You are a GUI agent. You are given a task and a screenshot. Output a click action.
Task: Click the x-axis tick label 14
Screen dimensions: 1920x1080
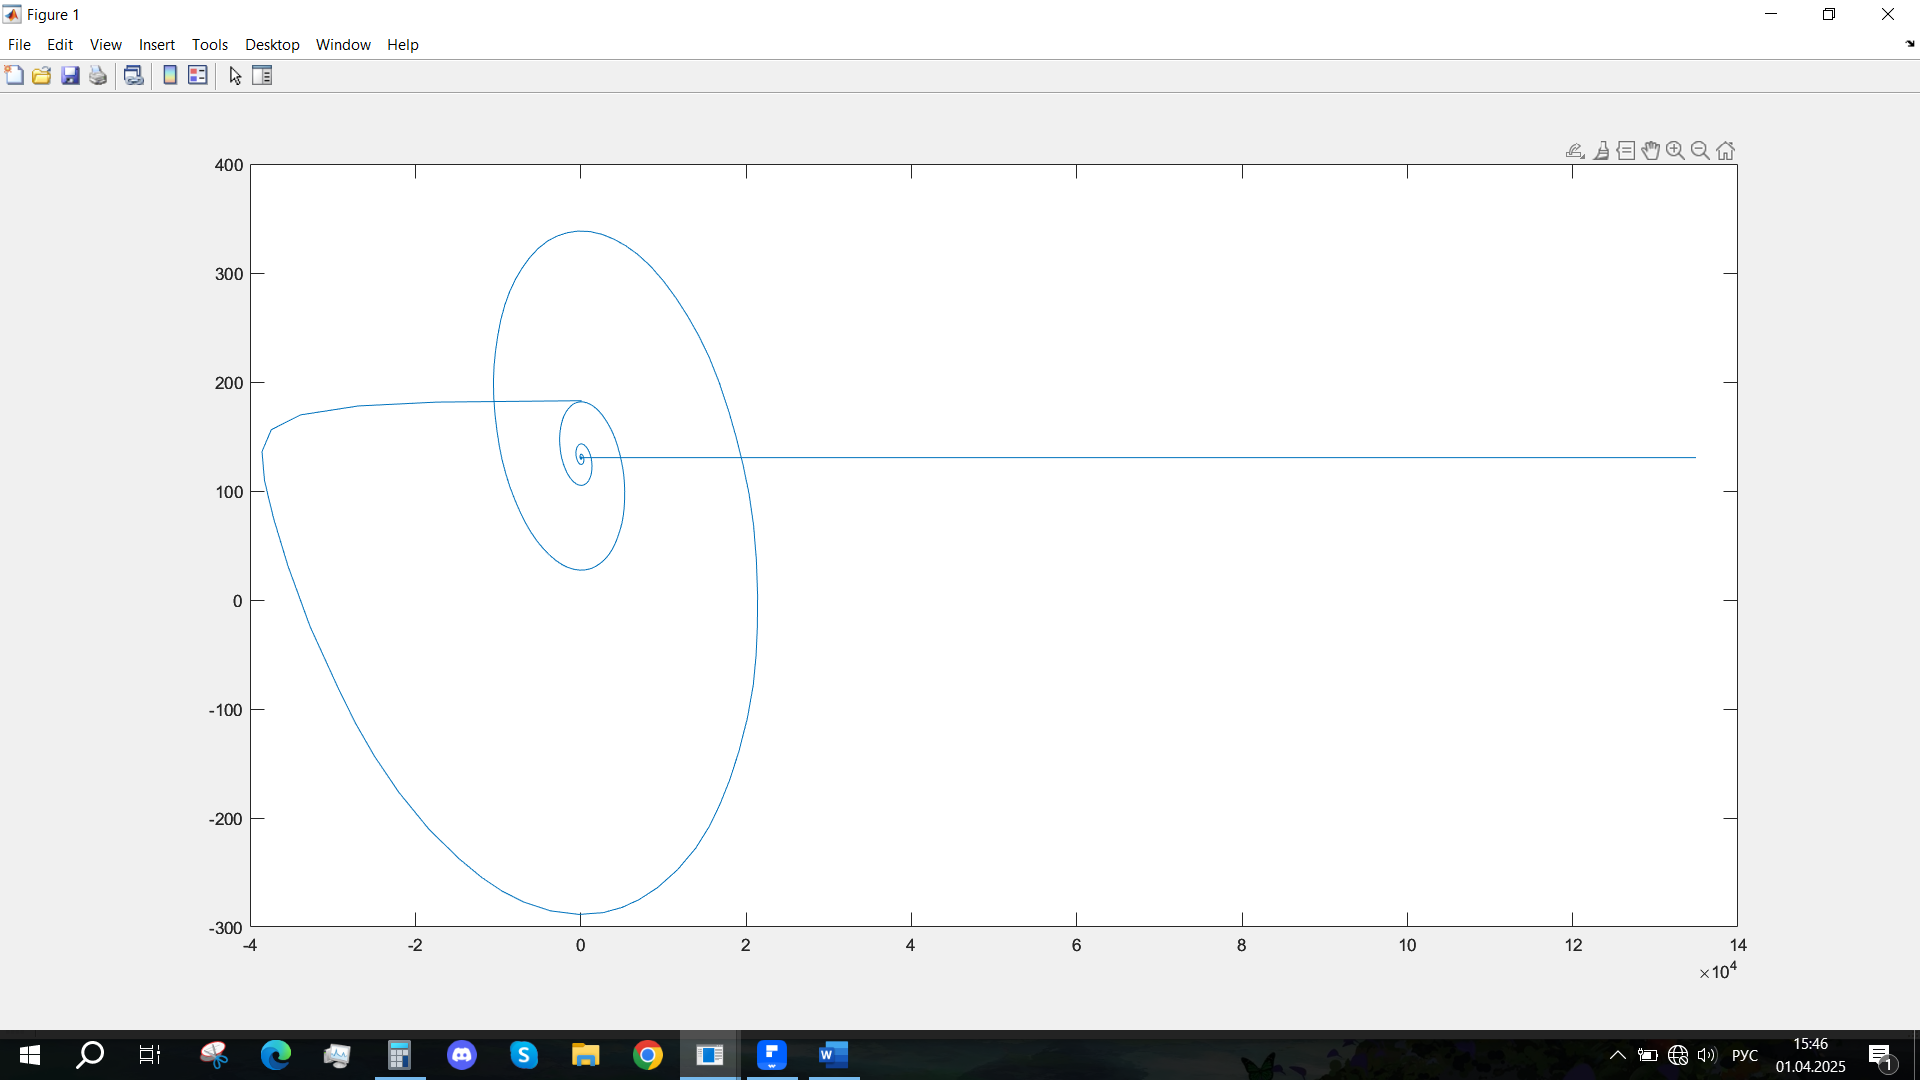coord(1738,945)
